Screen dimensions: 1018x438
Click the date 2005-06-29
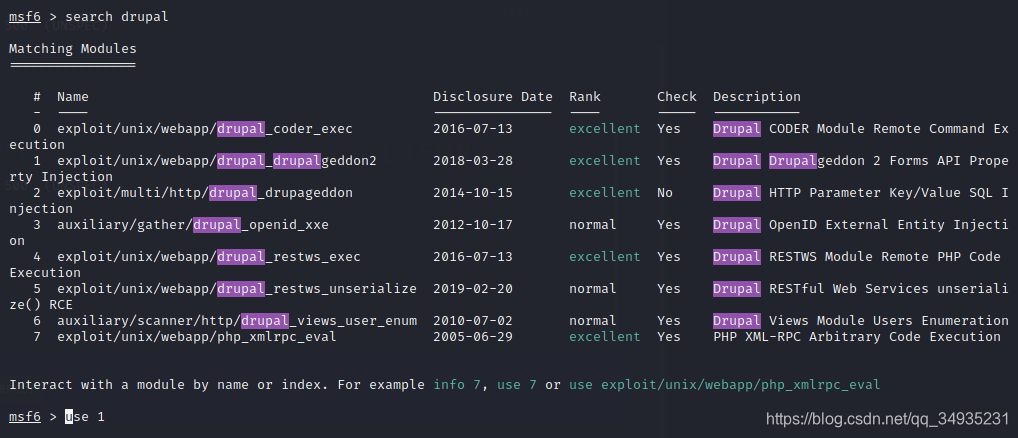click(x=473, y=337)
